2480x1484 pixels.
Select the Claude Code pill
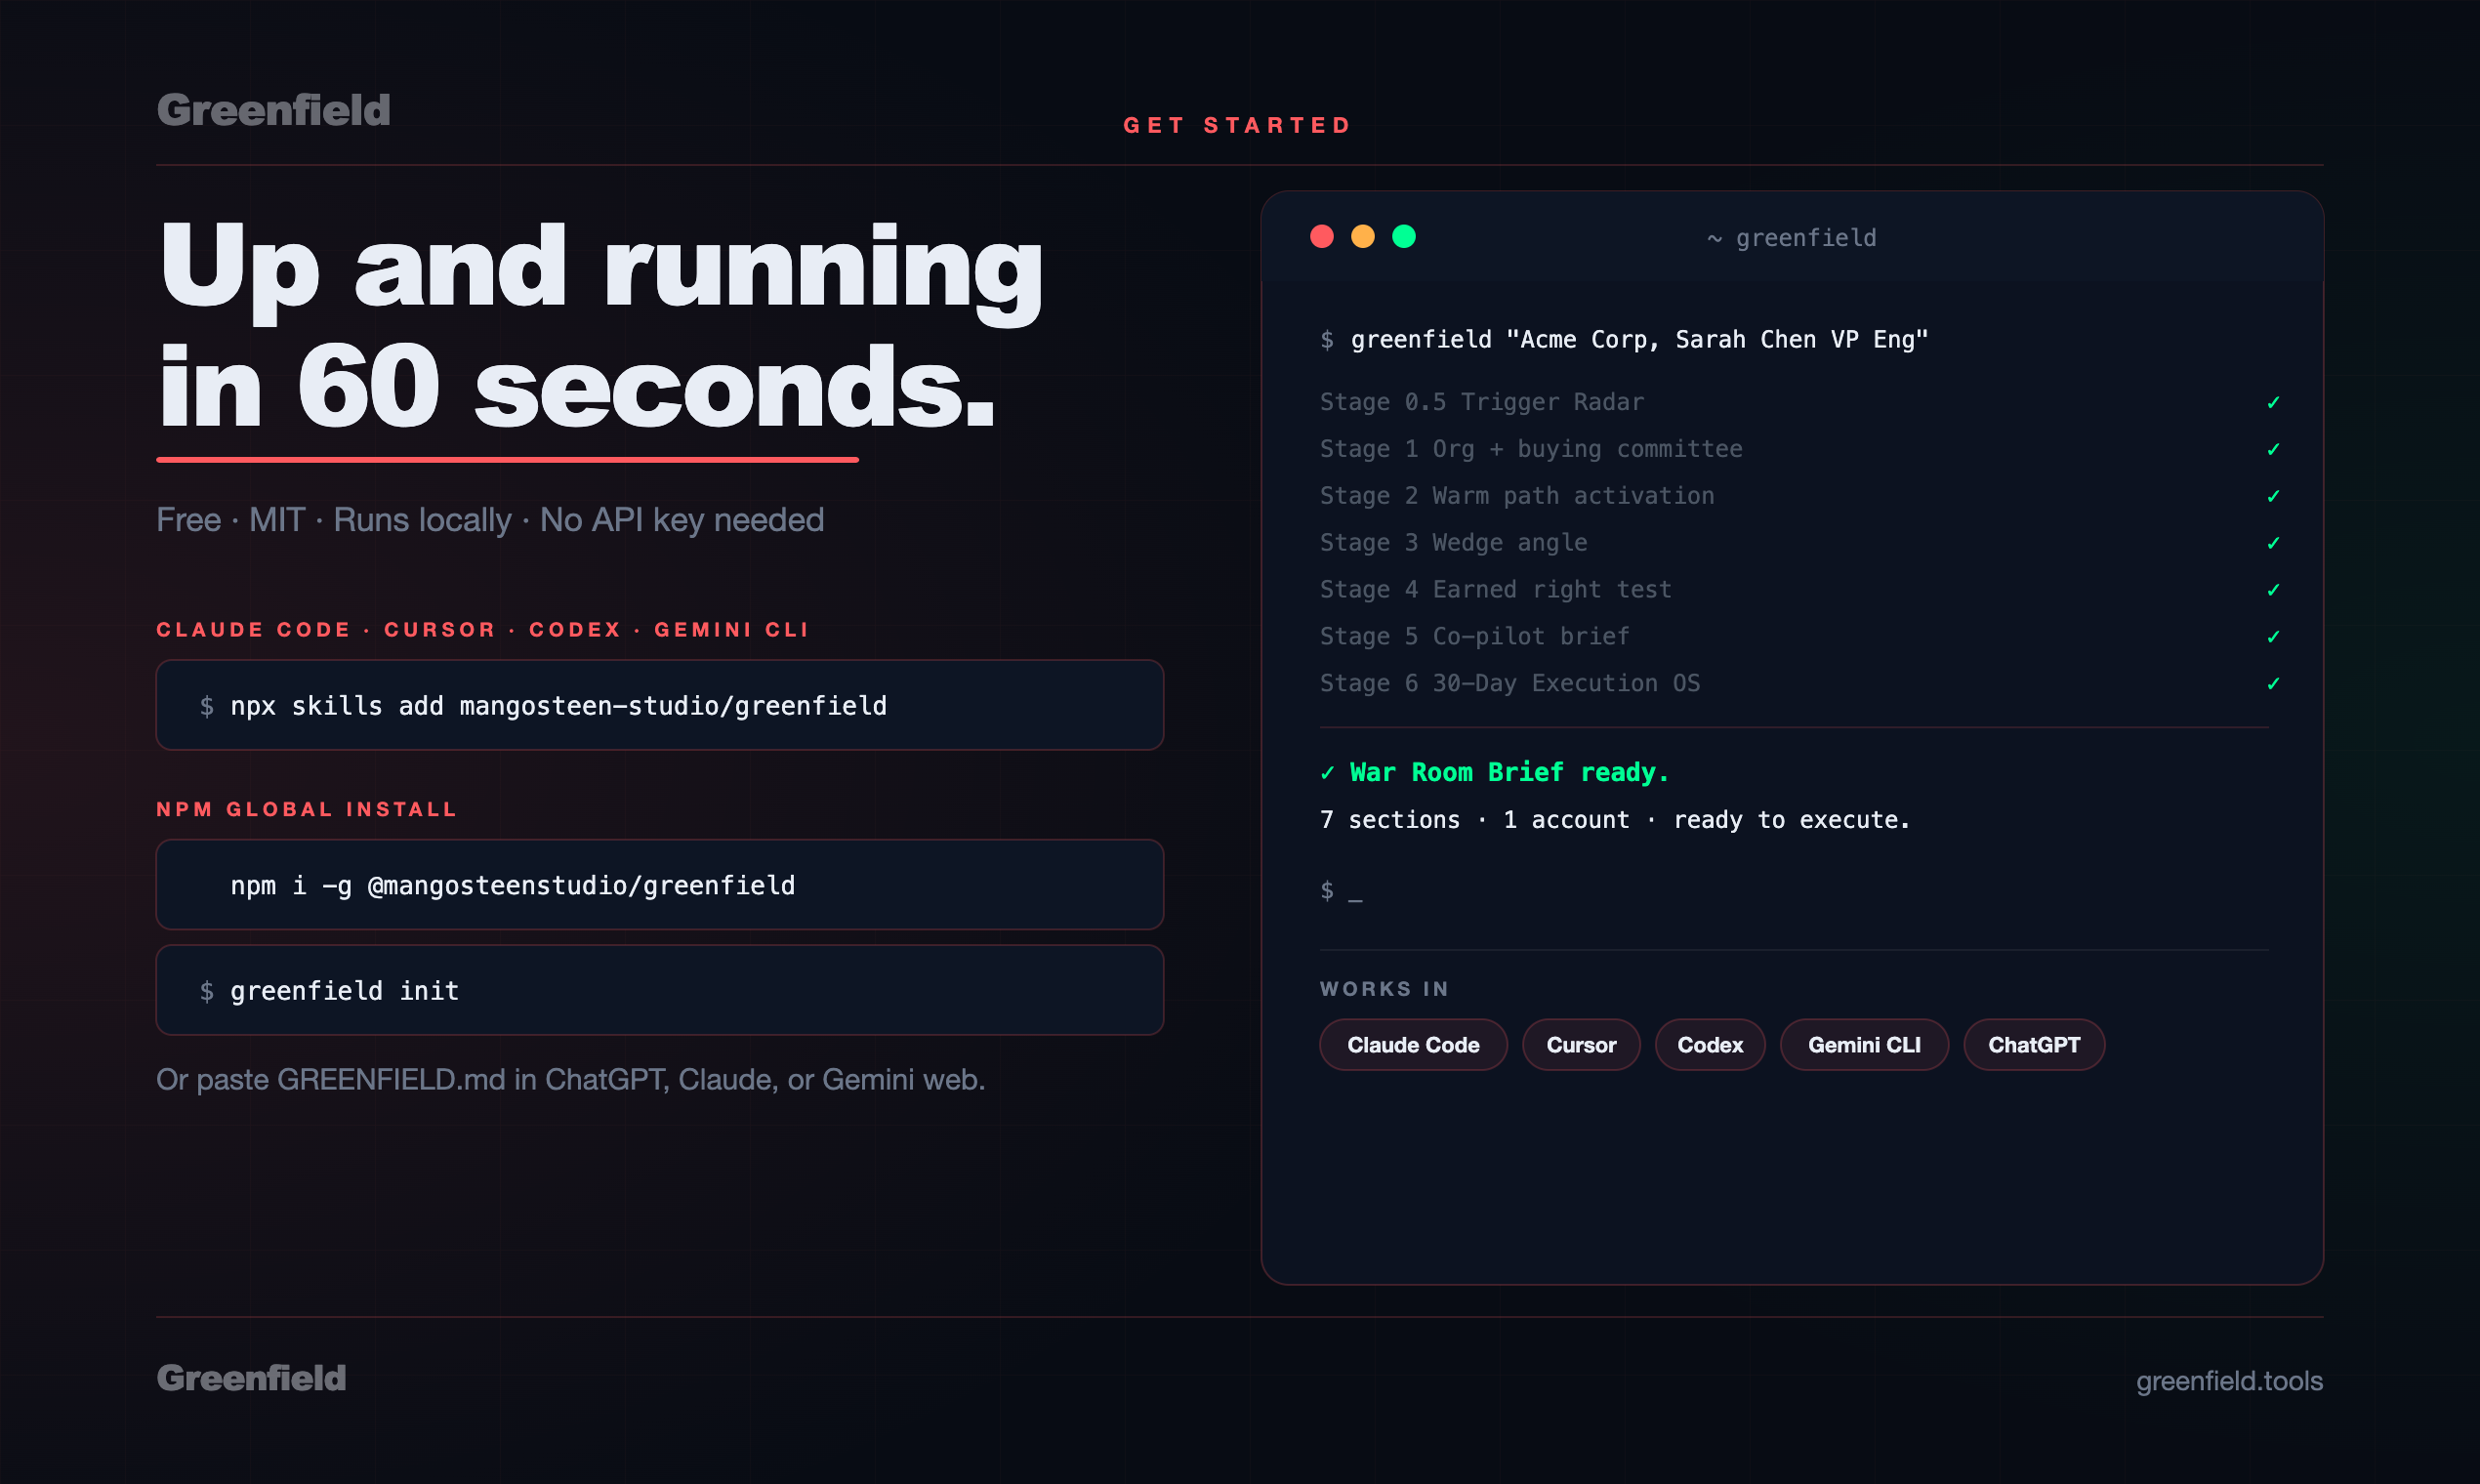click(x=1412, y=1045)
